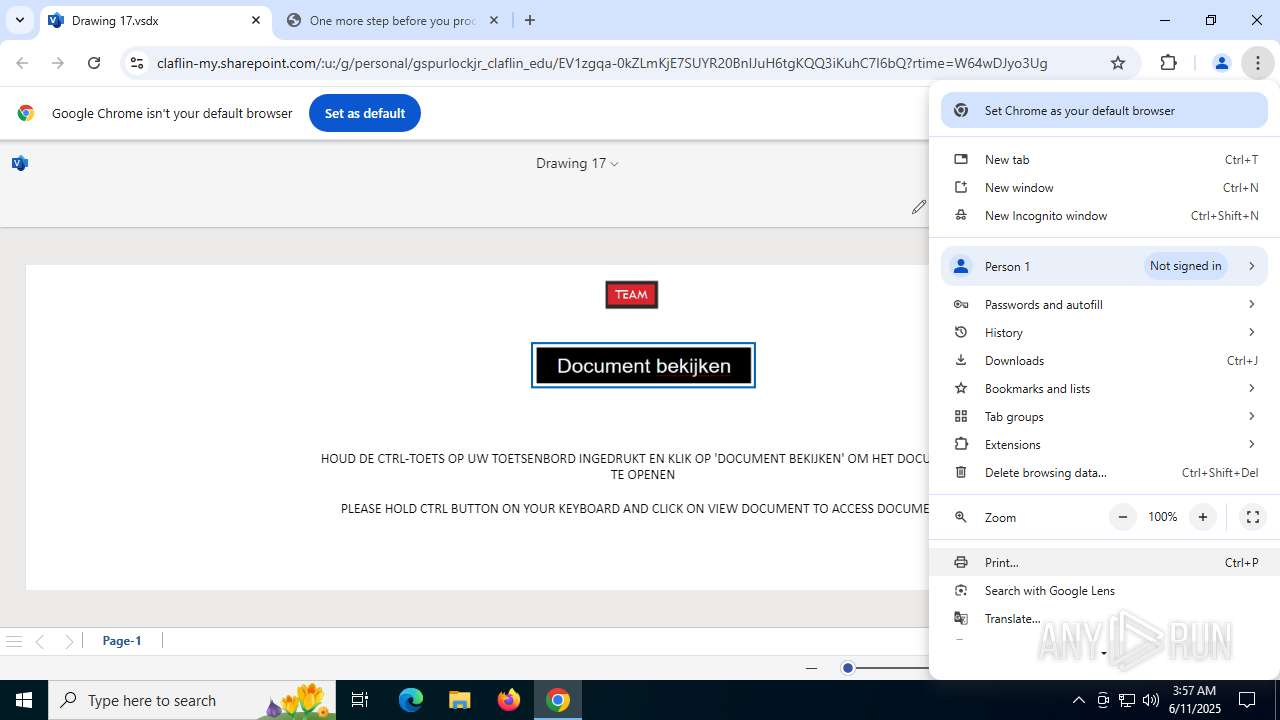Expand Extensions submenu in the Chrome menu
The height and width of the screenshot is (720, 1280).
tap(1104, 445)
